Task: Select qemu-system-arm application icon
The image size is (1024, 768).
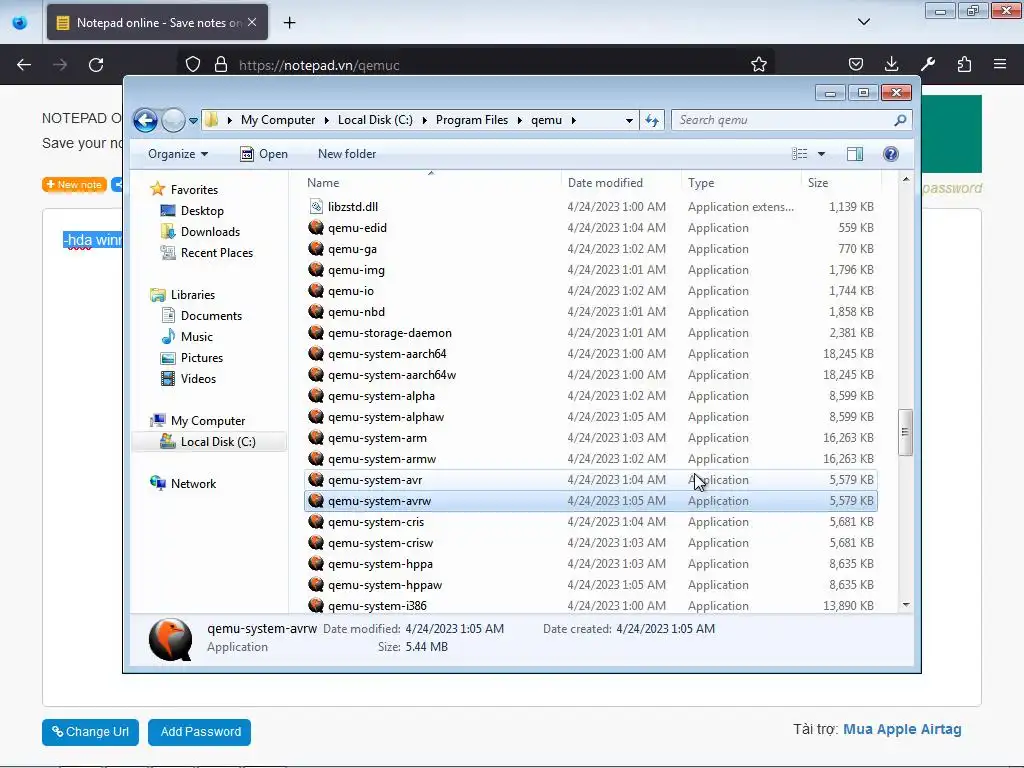Action: point(316,438)
